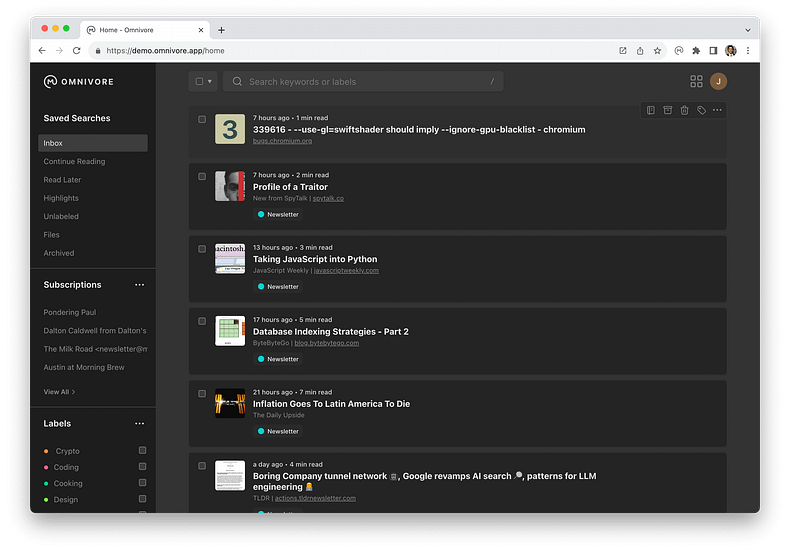Open Chrome three-dot menu
Screen dimensions: 790x550
(748, 51)
